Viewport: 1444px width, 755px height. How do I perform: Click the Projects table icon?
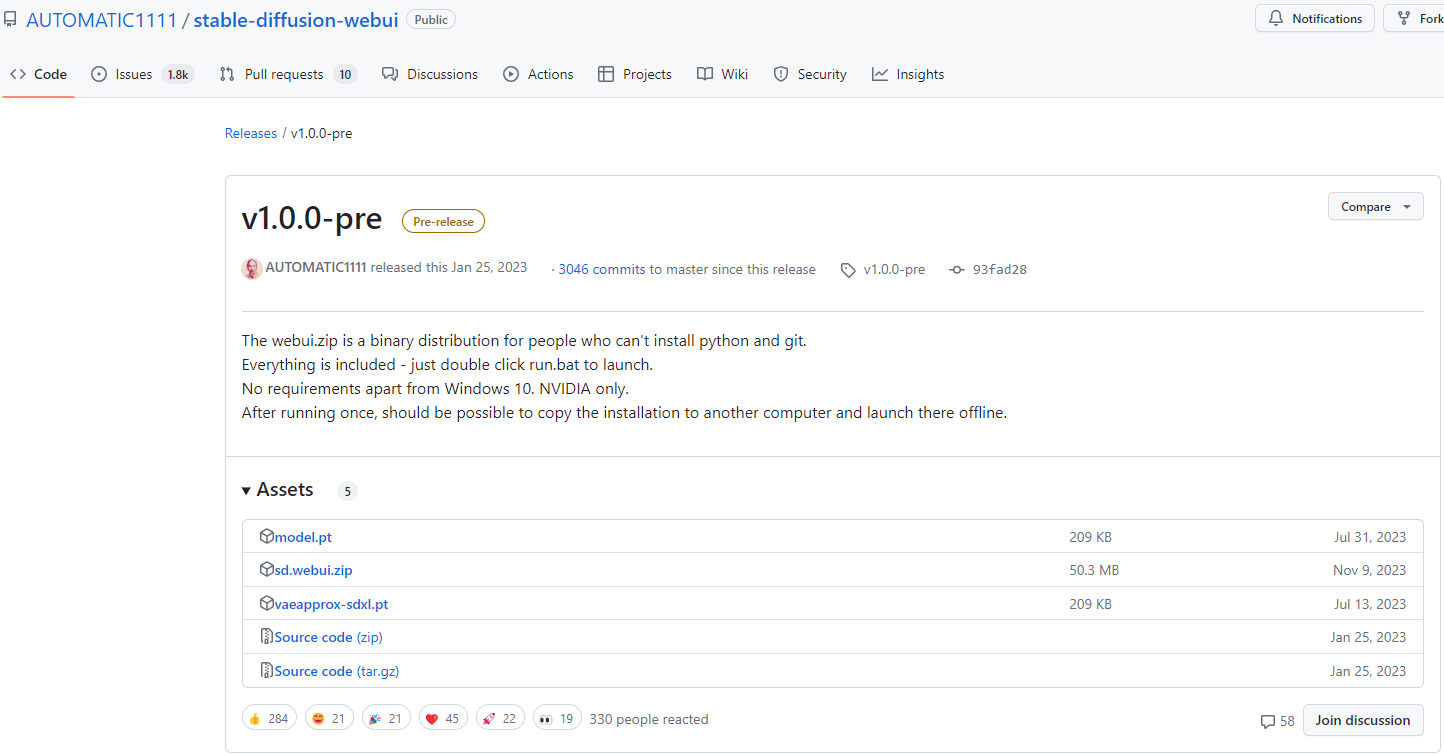tap(606, 74)
